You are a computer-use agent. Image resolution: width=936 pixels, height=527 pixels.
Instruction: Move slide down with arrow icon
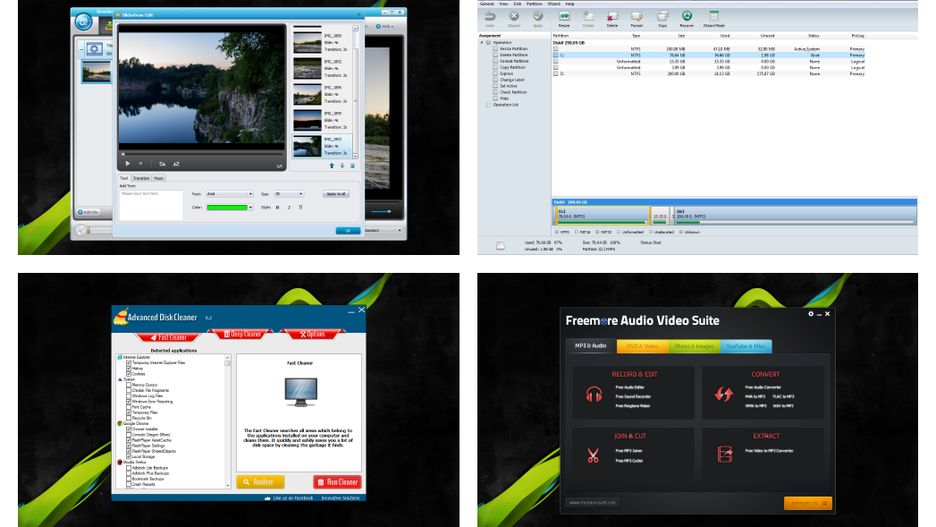(x=342, y=166)
